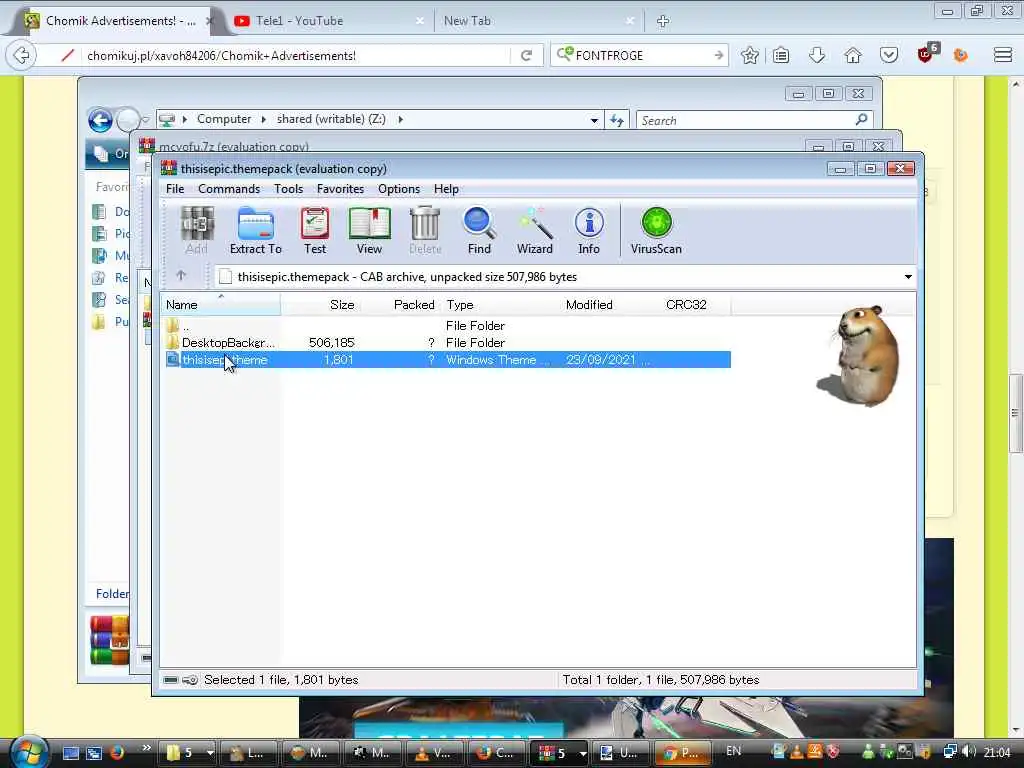This screenshot has width=1024, height=768.
Task: Sort by Name column header
Action: coord(221,304)
